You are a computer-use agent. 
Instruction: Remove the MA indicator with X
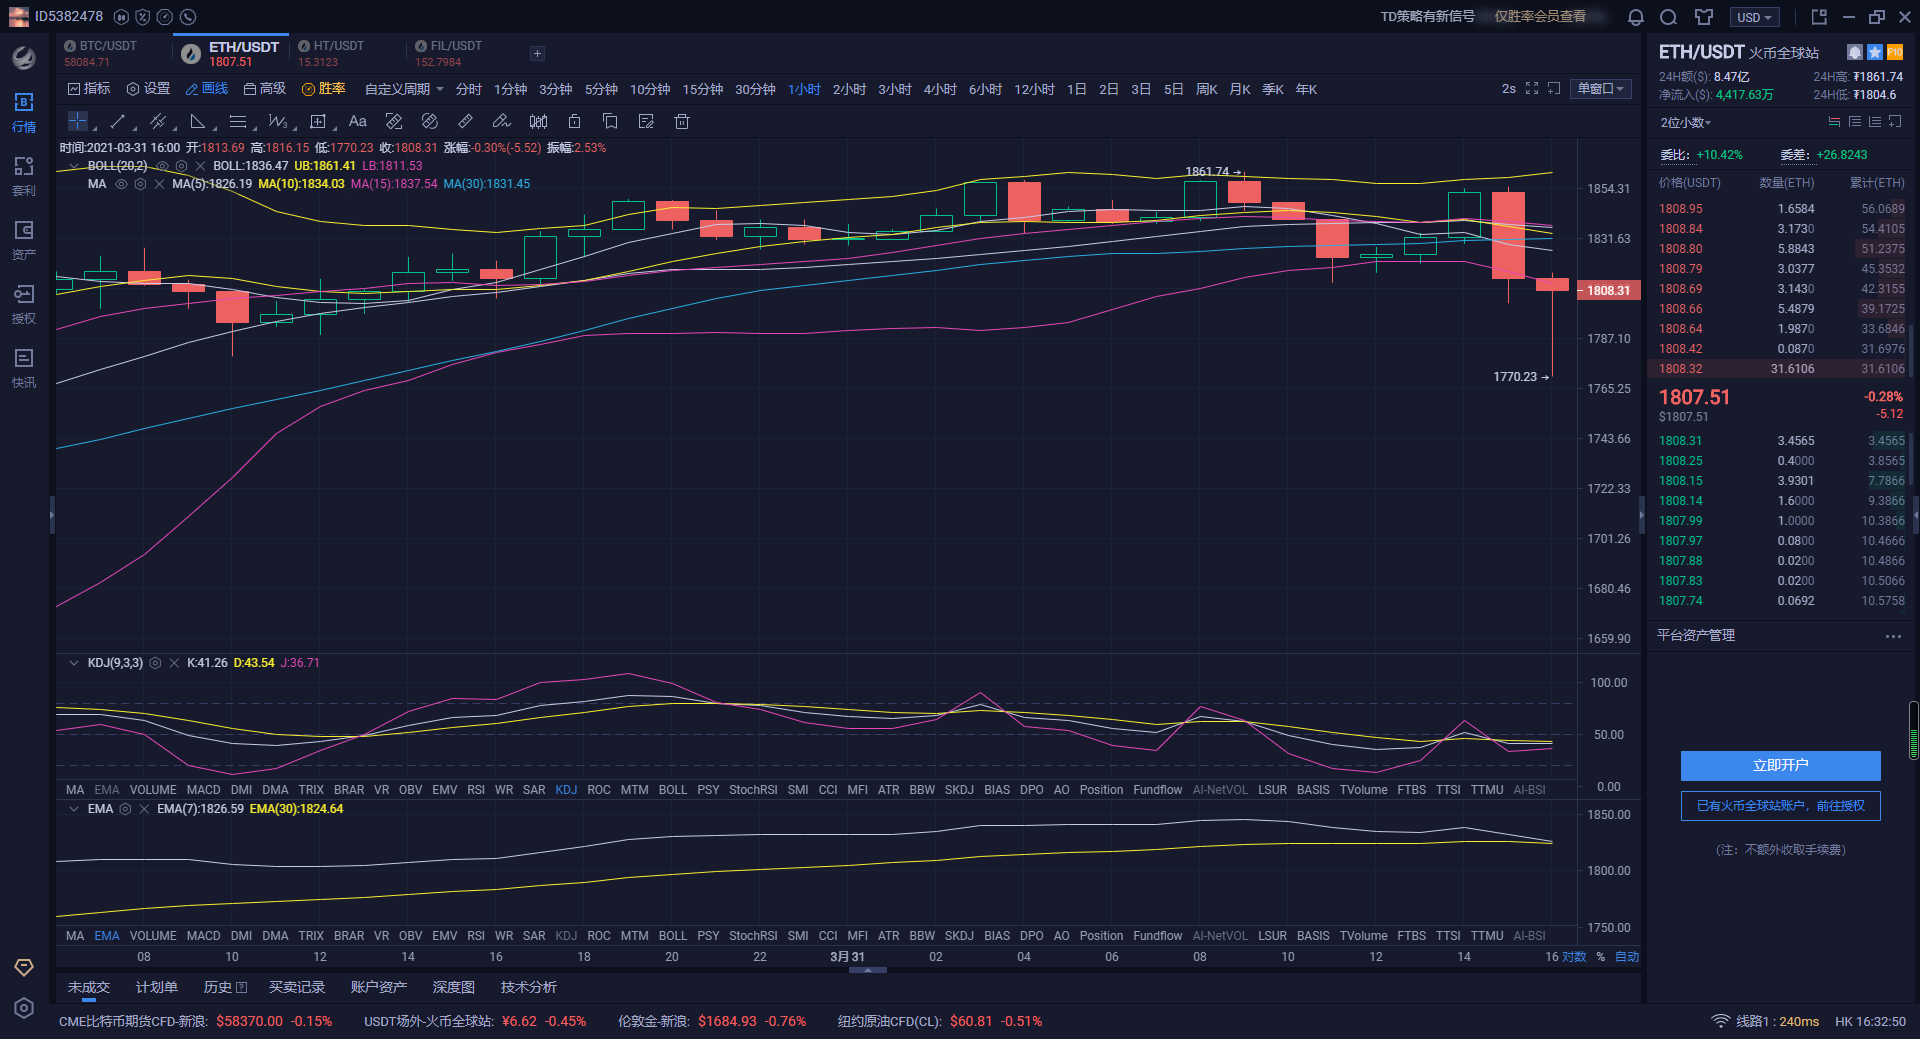pos(159,184)
